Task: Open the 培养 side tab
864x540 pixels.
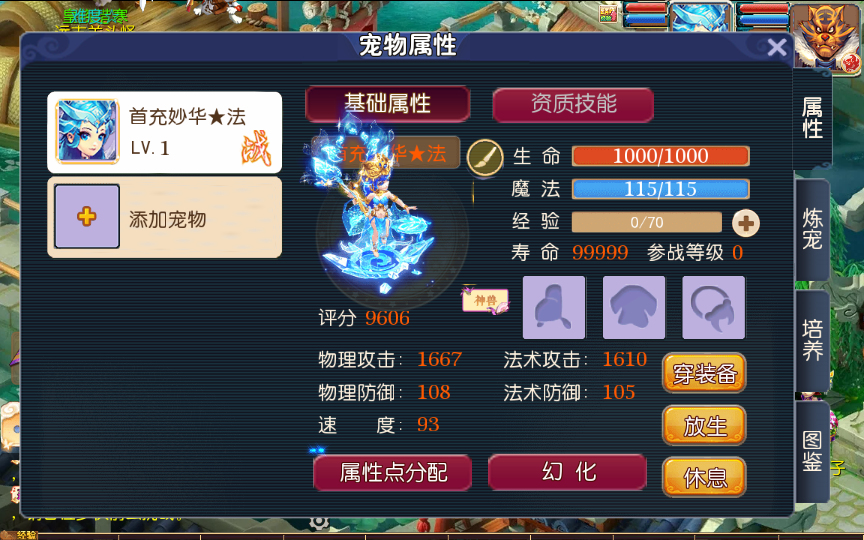Action: click(812, 340)
